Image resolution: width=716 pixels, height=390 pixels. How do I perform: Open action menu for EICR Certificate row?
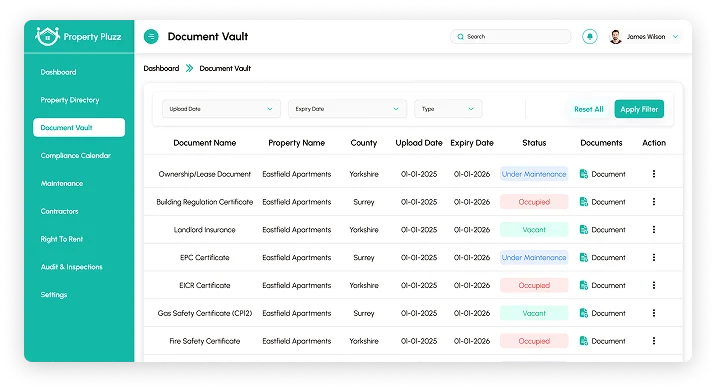pyautogui.click(x=654, y=285)
